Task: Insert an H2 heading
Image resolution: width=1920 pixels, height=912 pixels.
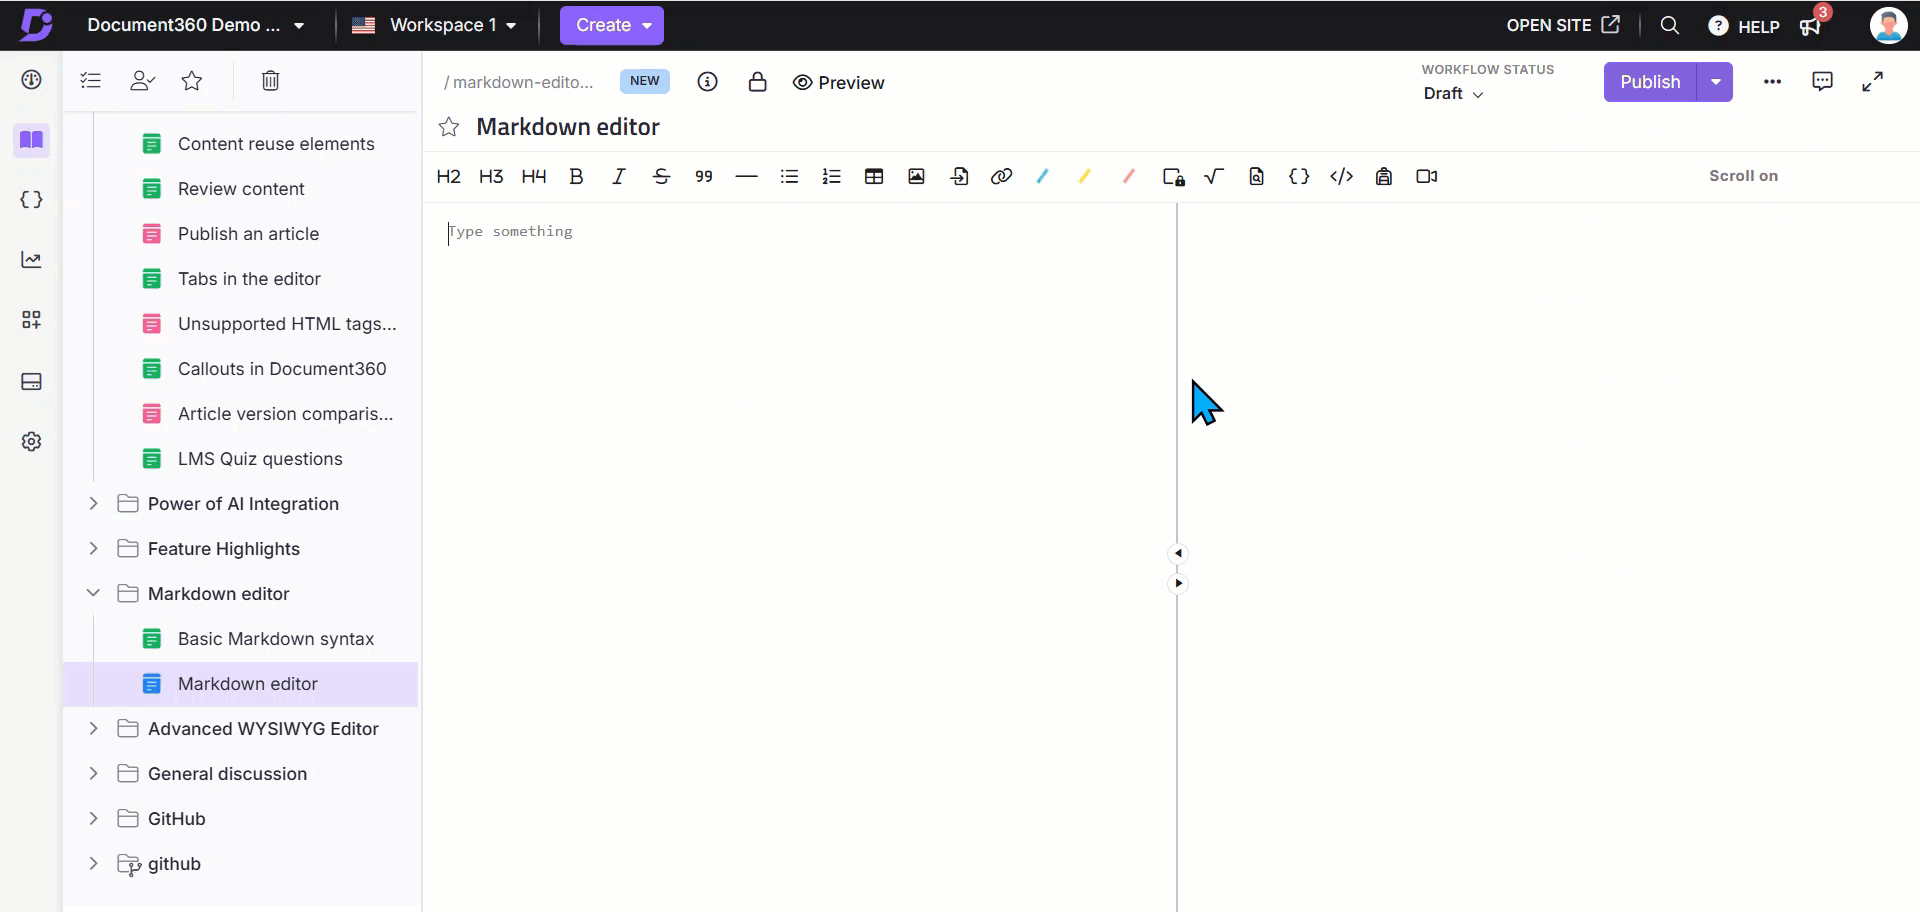Action: pos(448,176)
